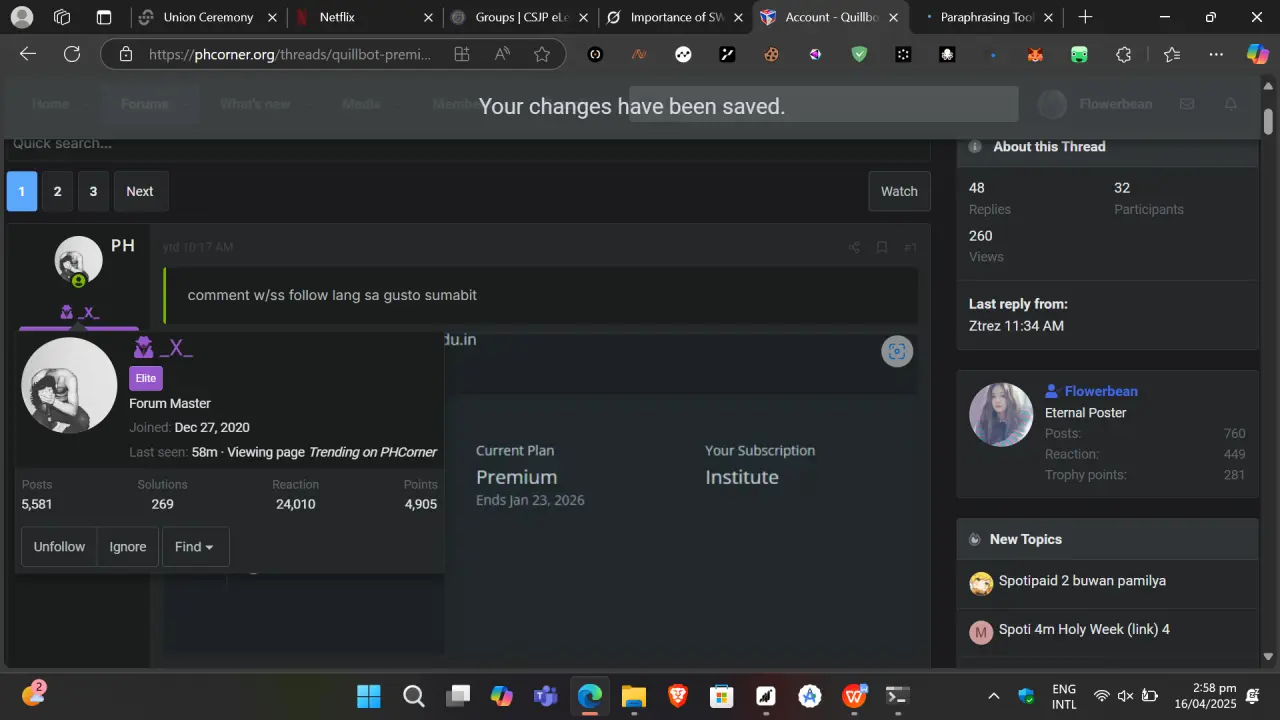Viewport: 1280px width, 720px height.
Task: Show hidden system tray icons
Action: click(x=993, y=695)
